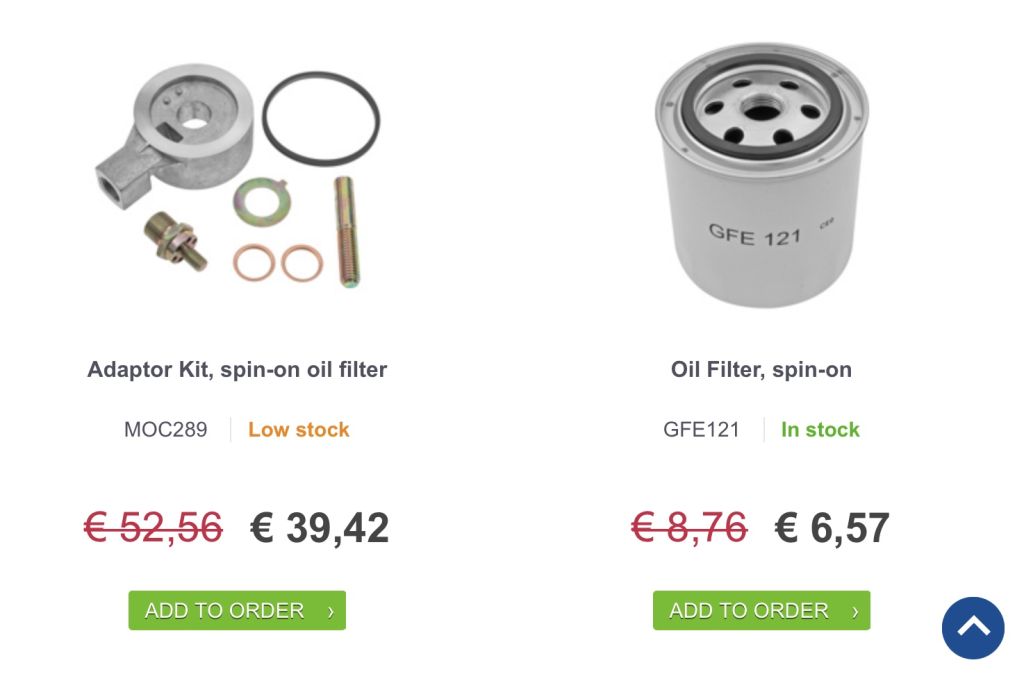Click the struck-through price € 52,56
Screen dimensions: 1024x683
[x=153, y=528]
